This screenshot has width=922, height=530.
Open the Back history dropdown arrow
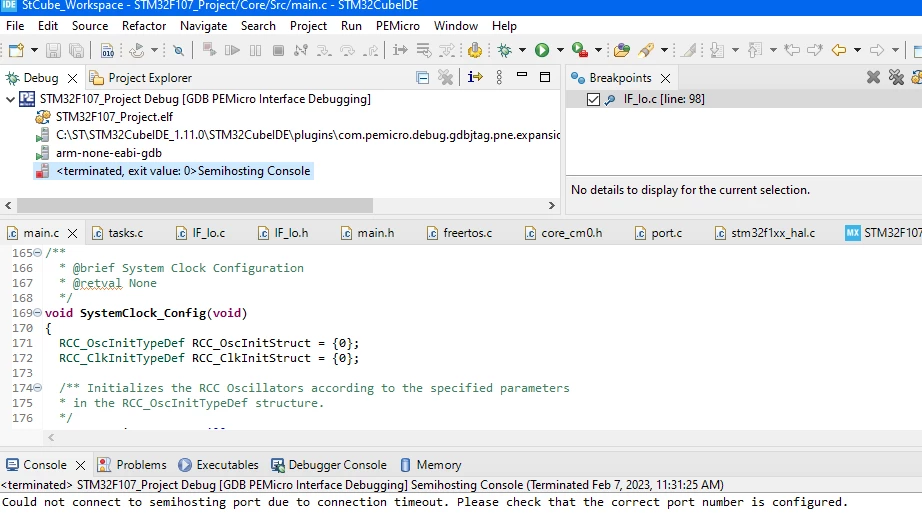click(857, 51)
